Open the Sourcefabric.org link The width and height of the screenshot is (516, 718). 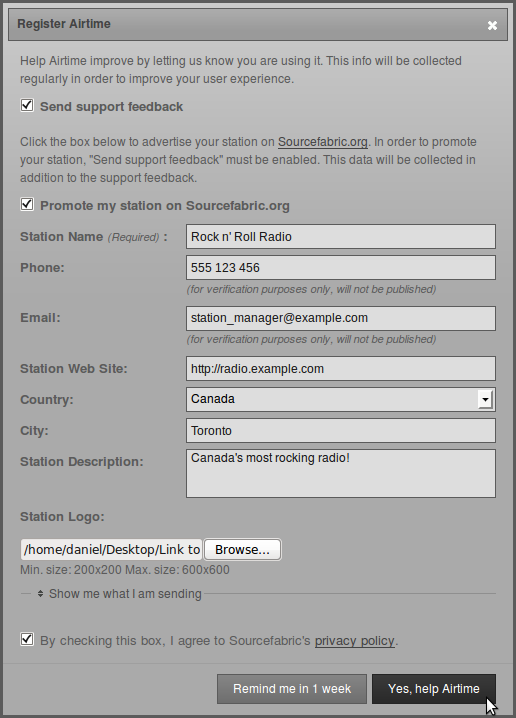pos(323,142)
